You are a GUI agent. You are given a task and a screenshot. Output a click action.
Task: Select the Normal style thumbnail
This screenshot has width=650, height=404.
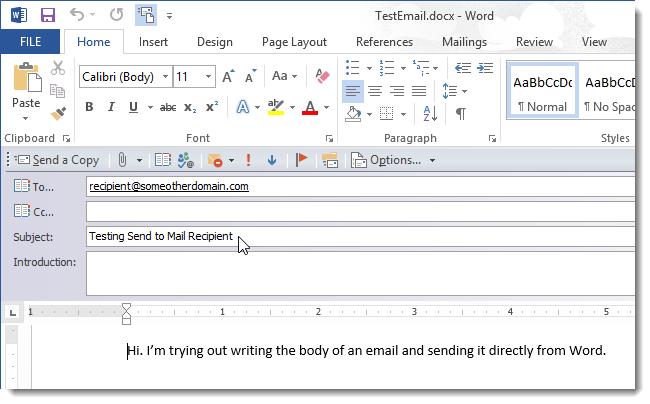pos(542,91)
